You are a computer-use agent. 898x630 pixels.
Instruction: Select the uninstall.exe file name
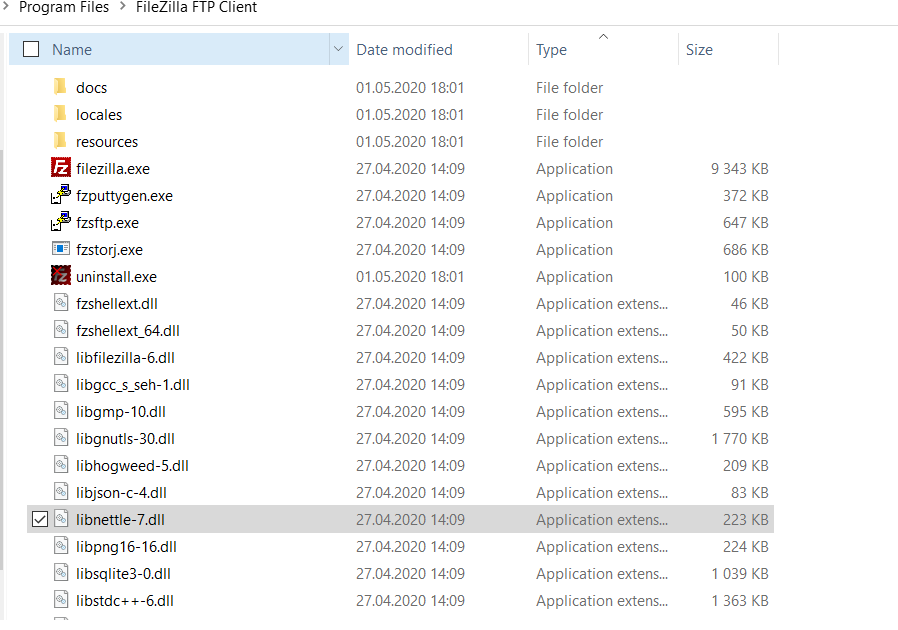pyautogui.click(x=116, y=277)
